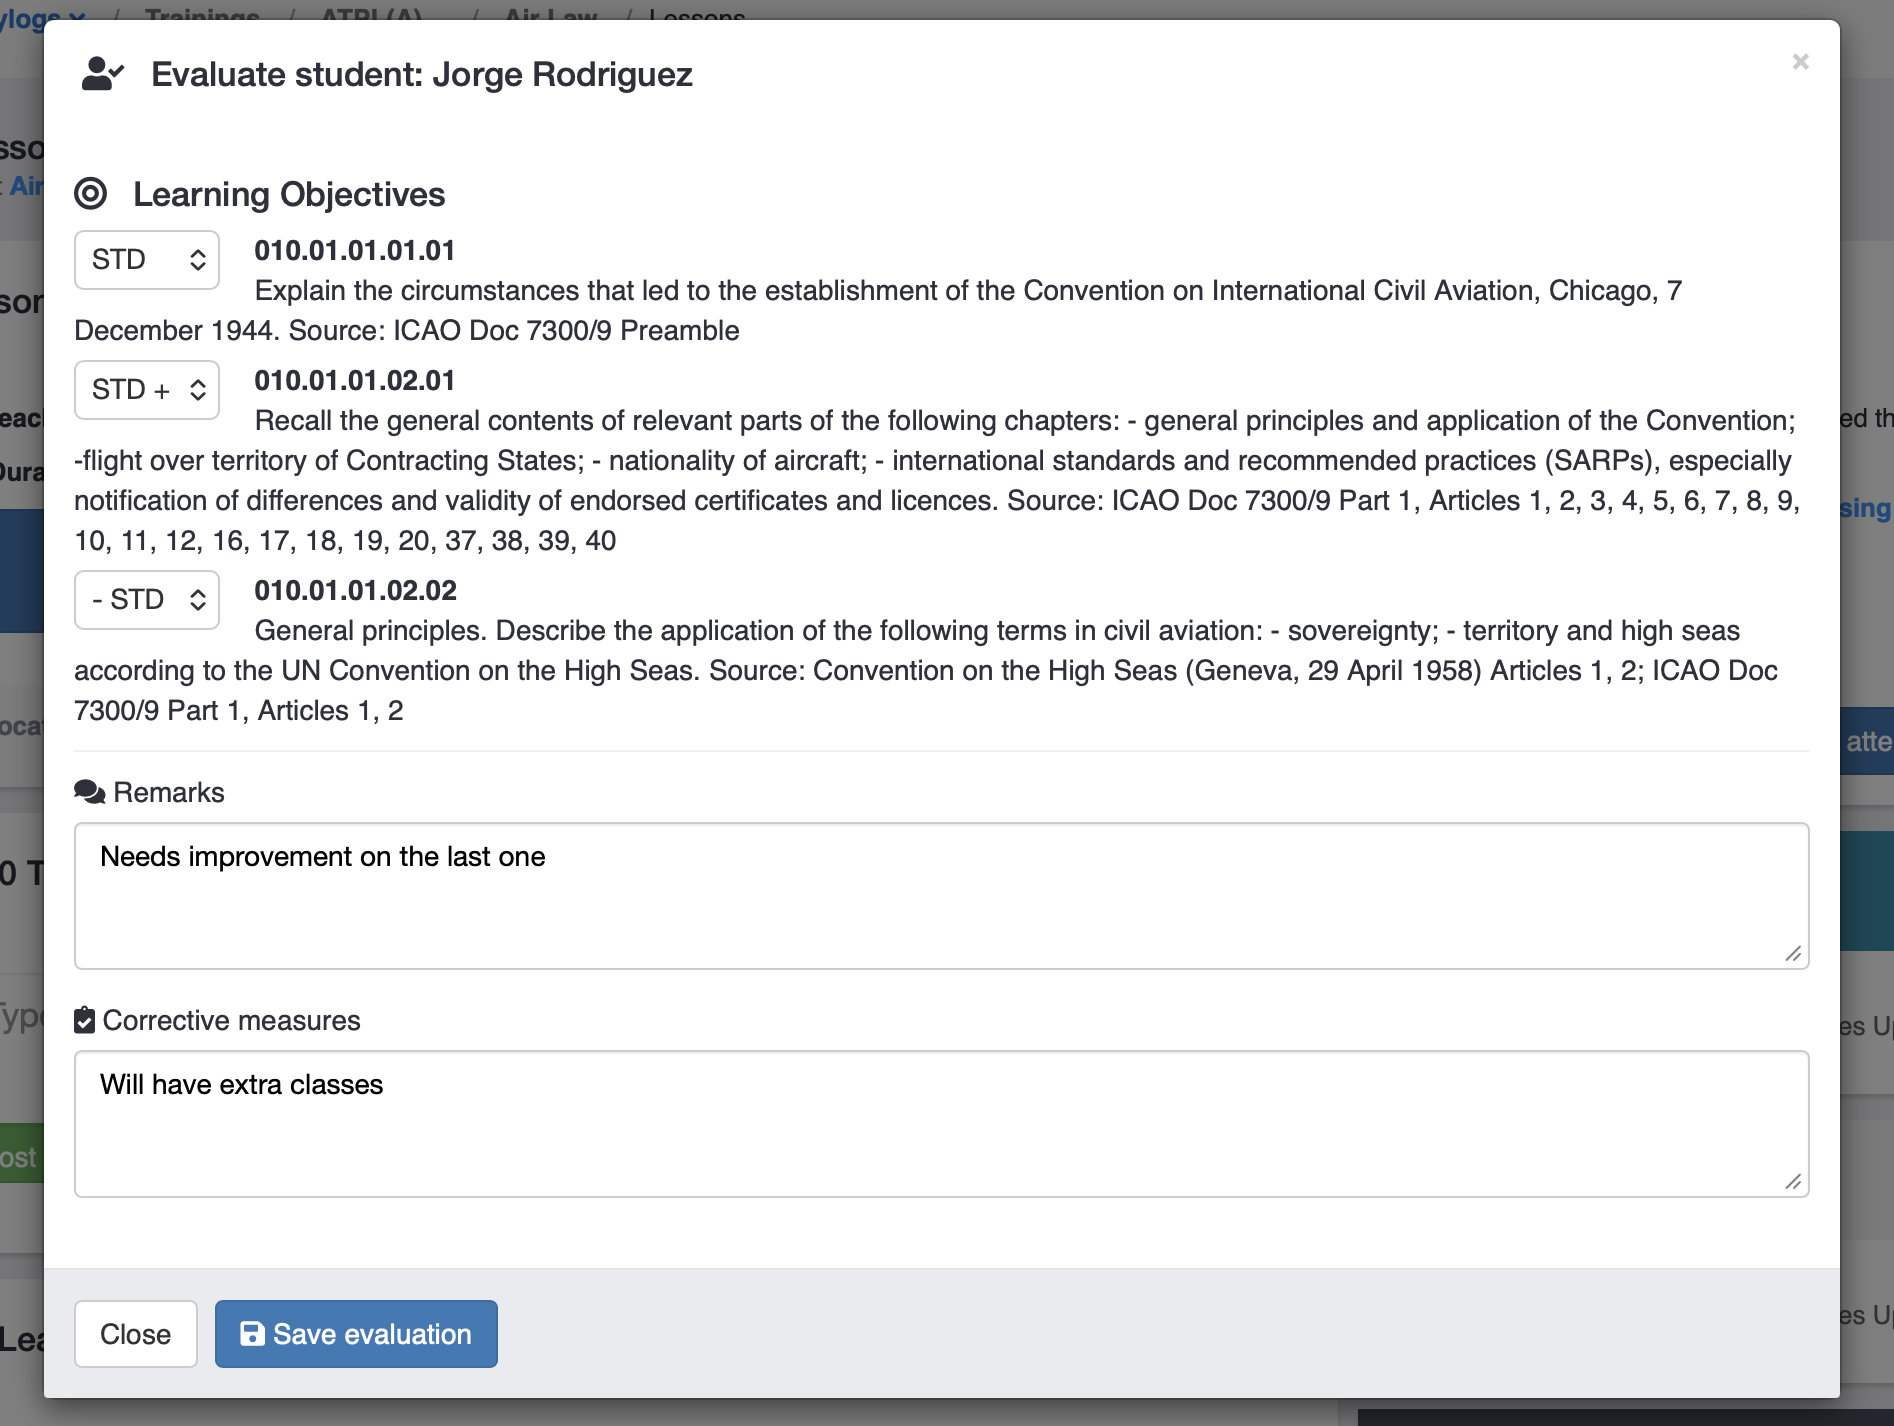Dismiss the dialog using the X icon
This screenshot has height=1426, width=1894.
coord(1800,61)
